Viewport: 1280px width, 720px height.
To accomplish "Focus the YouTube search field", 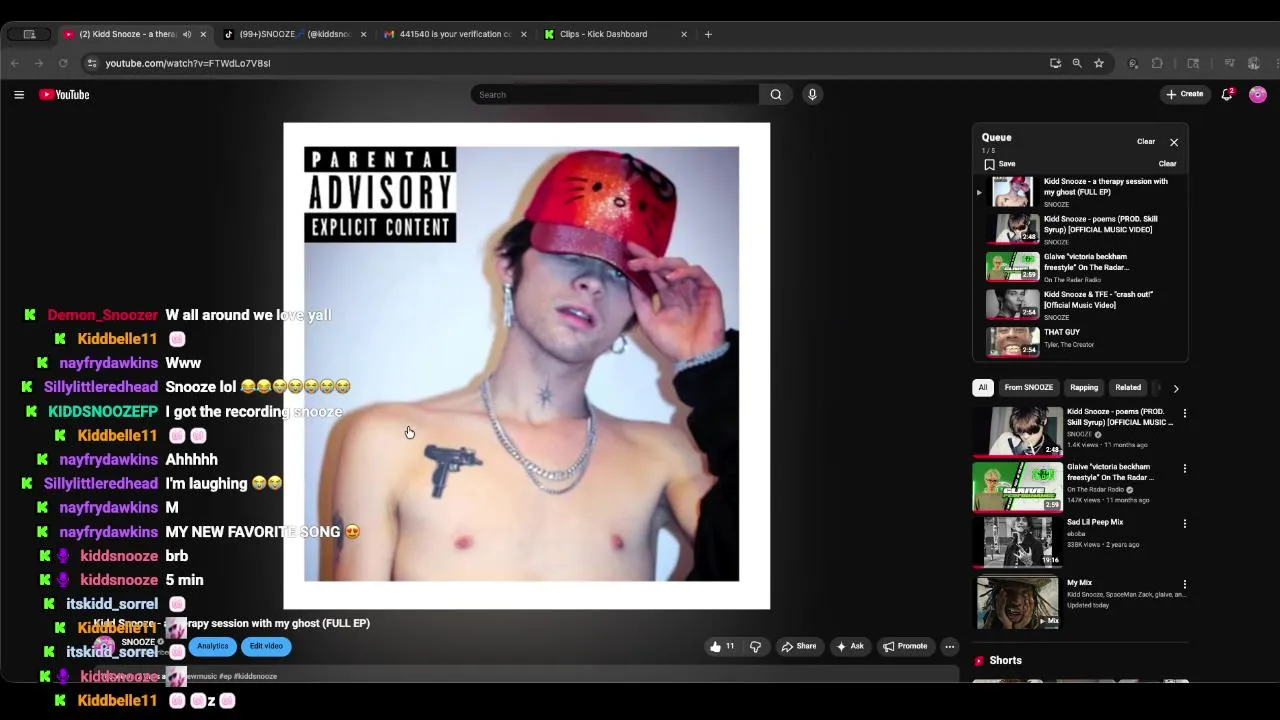I will click(x=615, y=95).
